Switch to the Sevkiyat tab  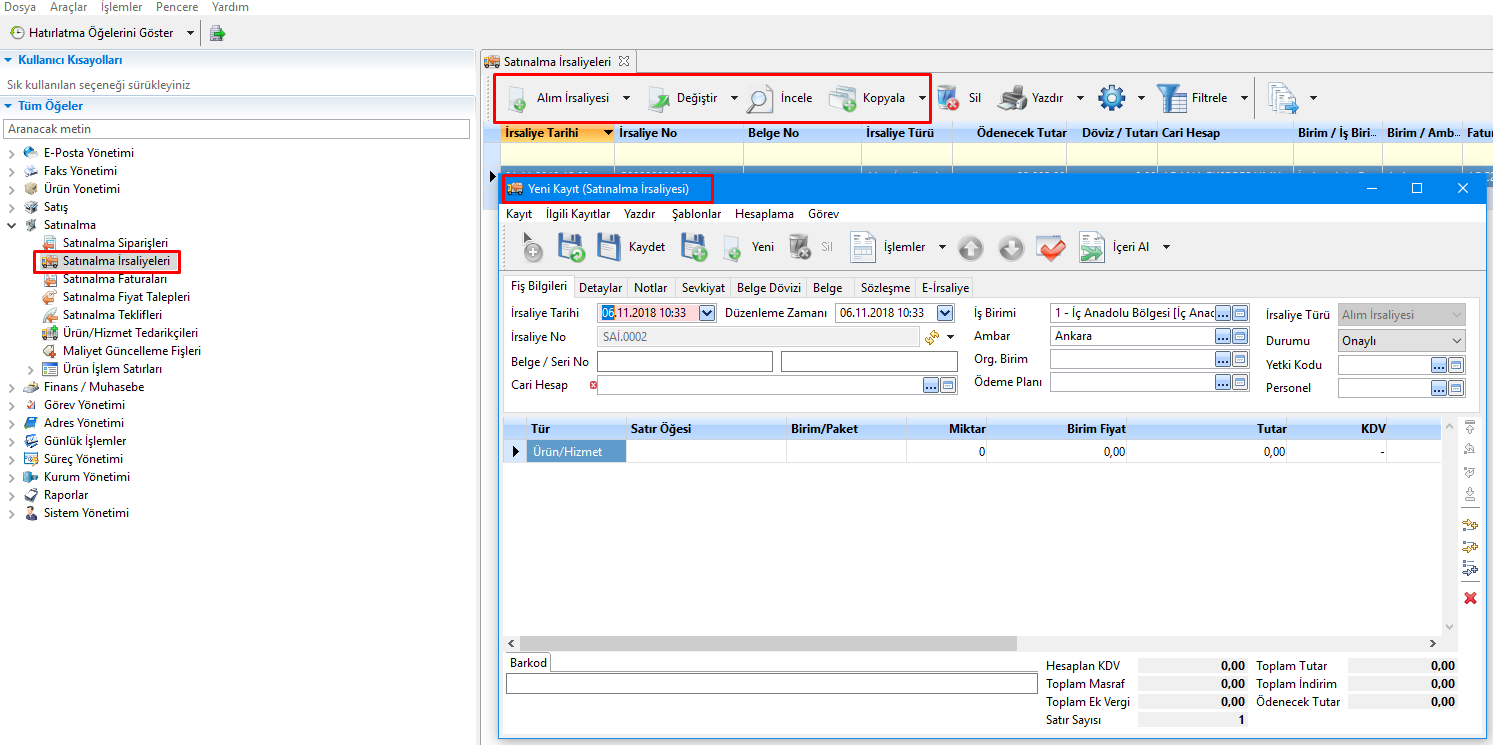pos(703,287)
